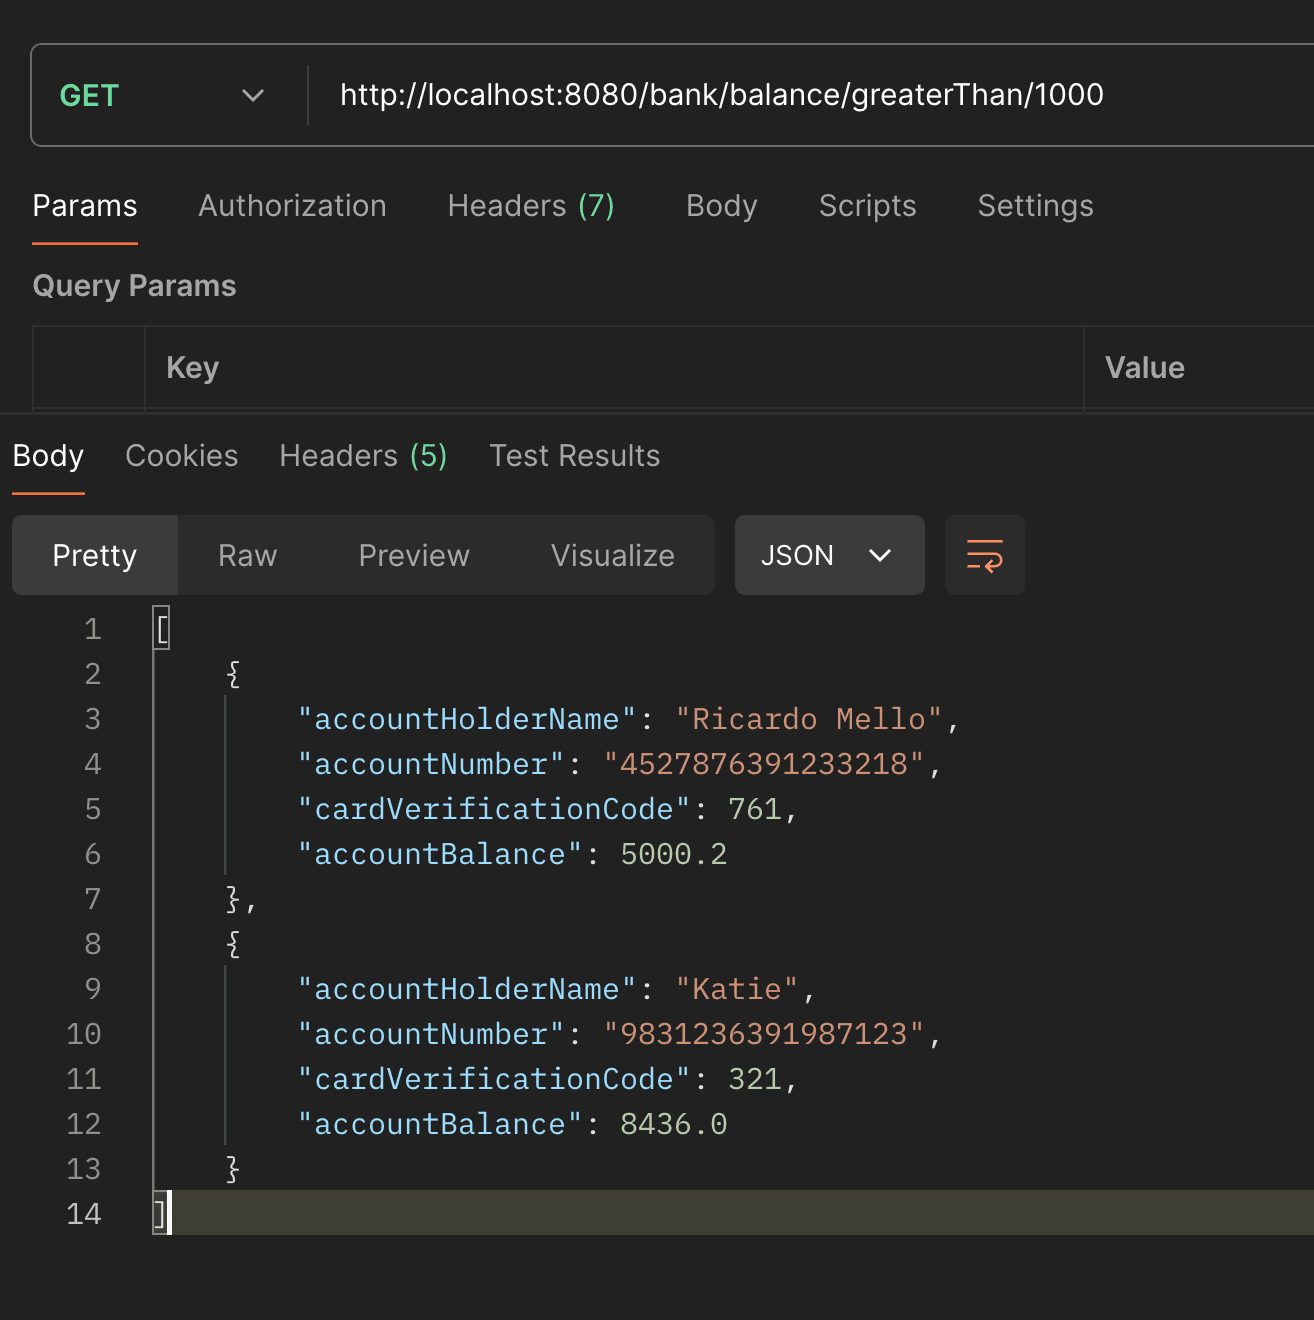Viewport: 1314px width, 1320px height.
Task: Select the Pretty response view
Action: (x=94, y=555)
